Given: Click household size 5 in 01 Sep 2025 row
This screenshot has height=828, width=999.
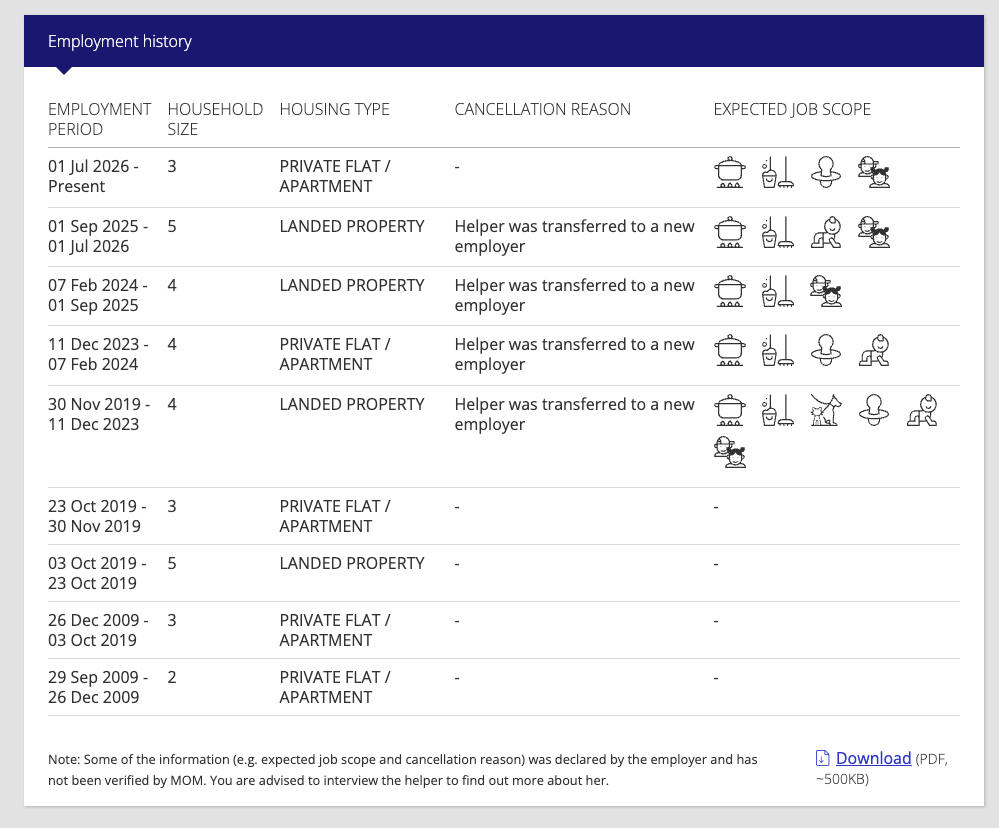Looking at the screenshot, I should click(172, 227).
